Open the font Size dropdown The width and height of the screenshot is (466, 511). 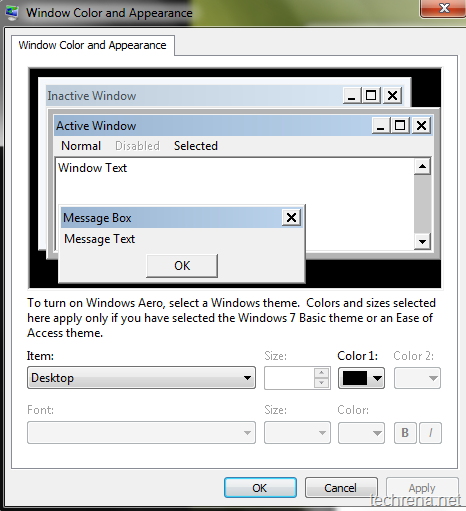click(x=297, y=433)
